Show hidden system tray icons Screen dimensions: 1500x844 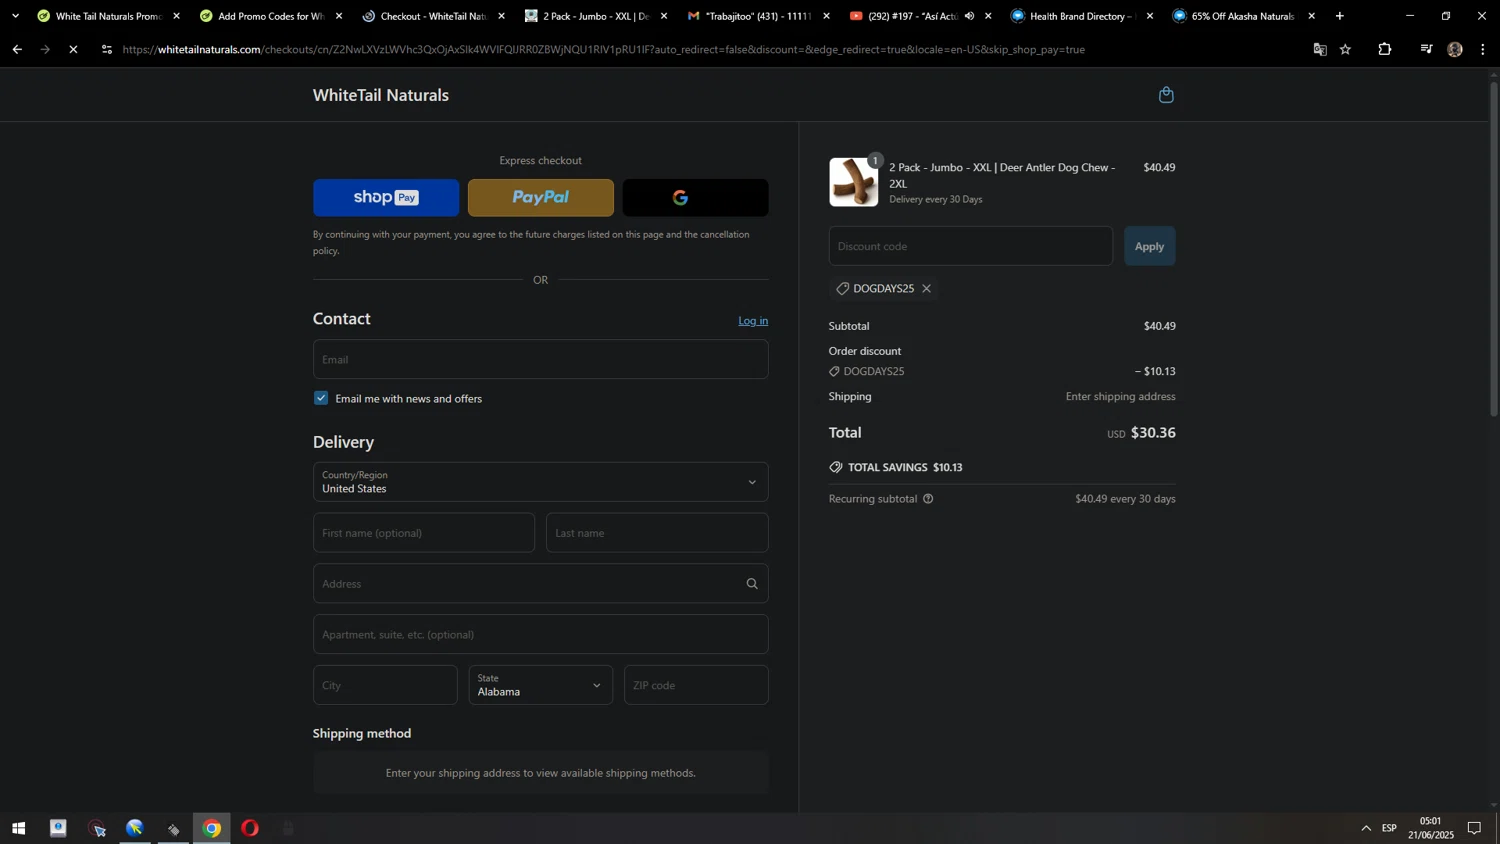tap(1366, 828)
